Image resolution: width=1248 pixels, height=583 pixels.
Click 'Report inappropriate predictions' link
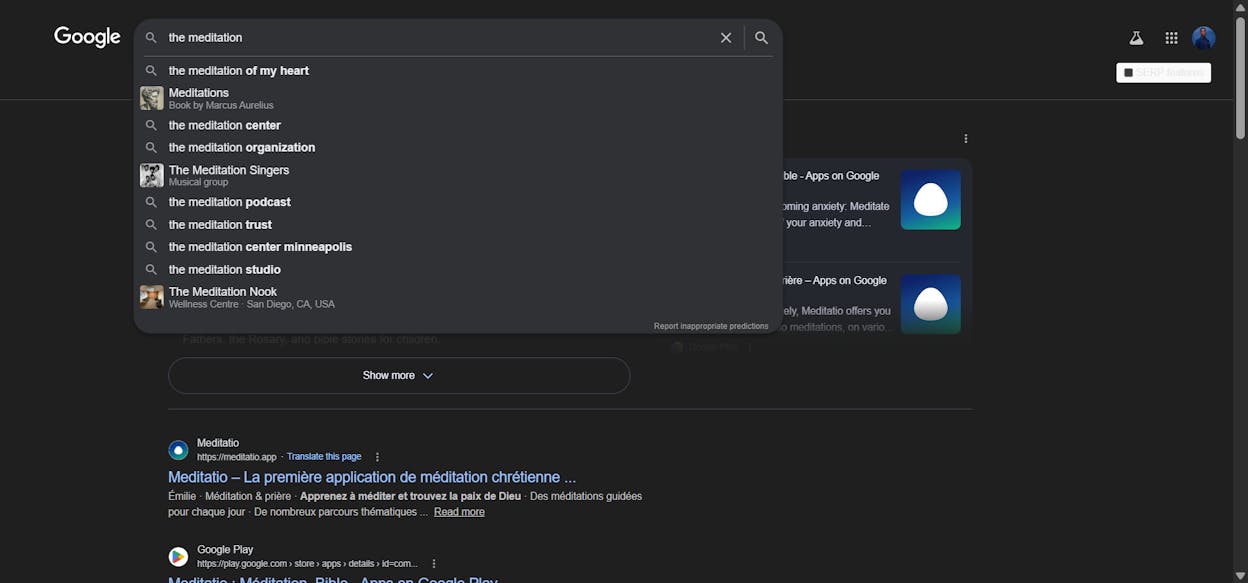[x=711, y=326]
